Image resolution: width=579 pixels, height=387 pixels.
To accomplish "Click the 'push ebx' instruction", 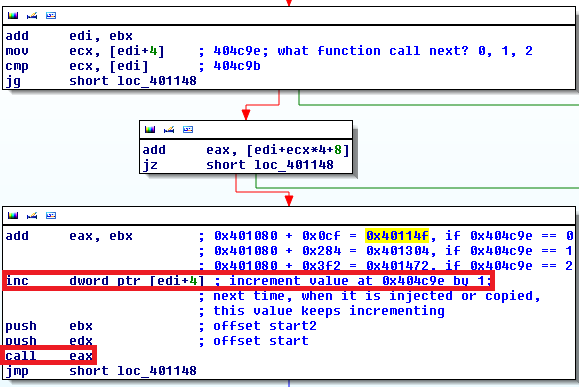I will click(49, 326).
